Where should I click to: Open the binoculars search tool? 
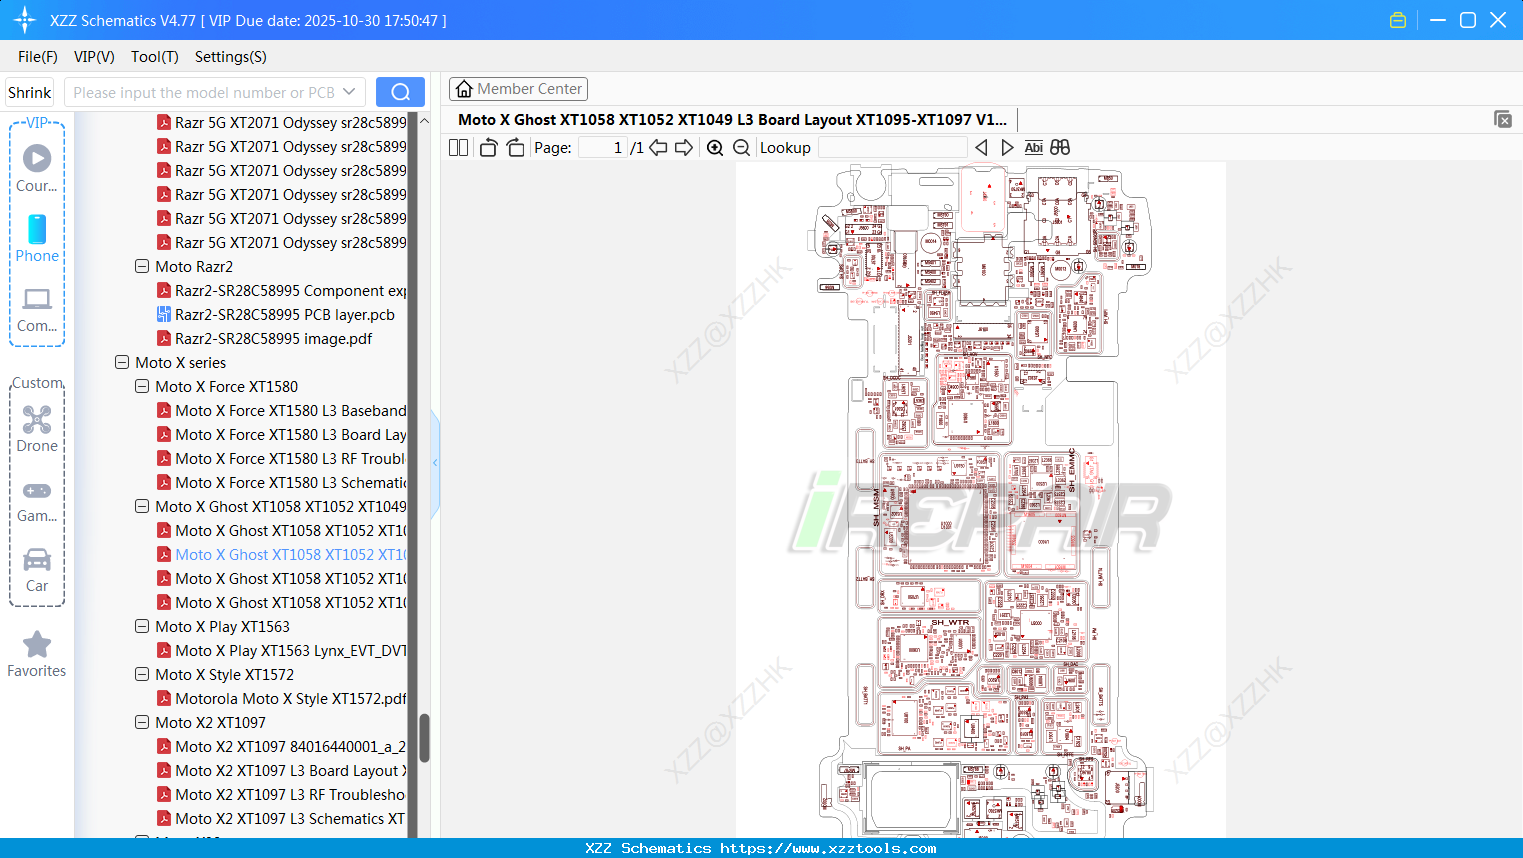[x=1059, y=147]
